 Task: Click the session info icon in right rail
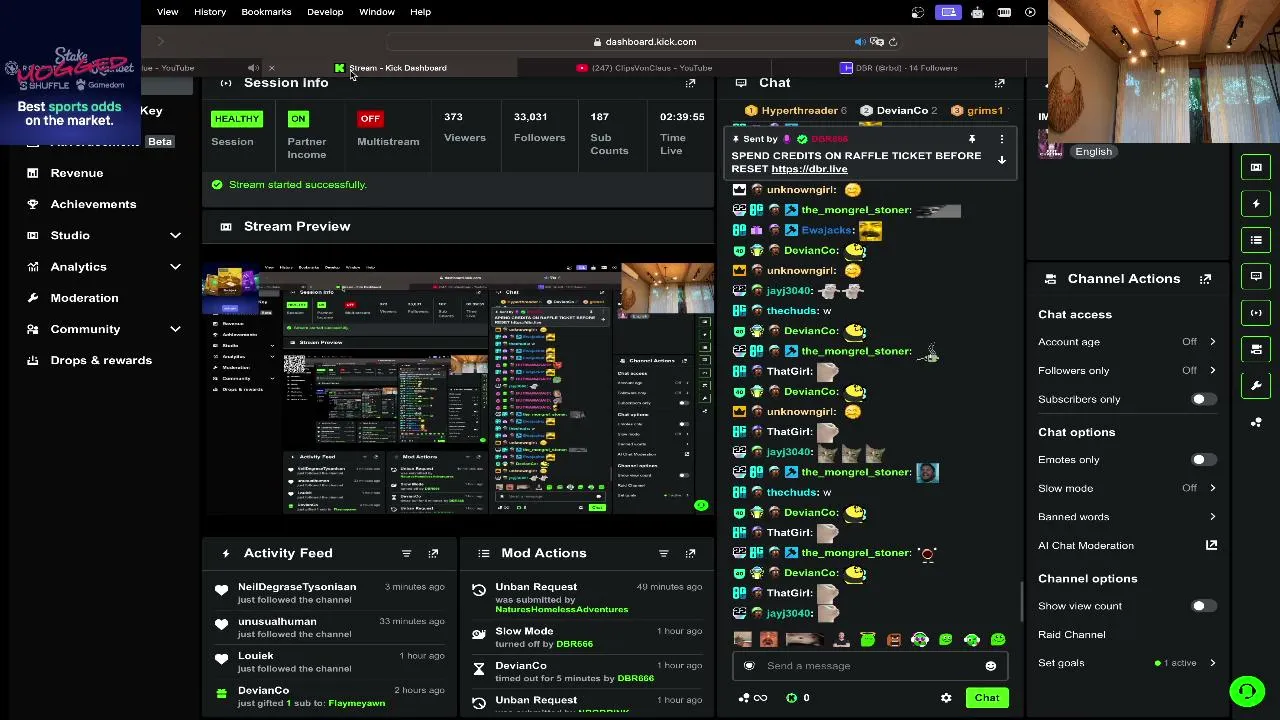pos(1256,313)
